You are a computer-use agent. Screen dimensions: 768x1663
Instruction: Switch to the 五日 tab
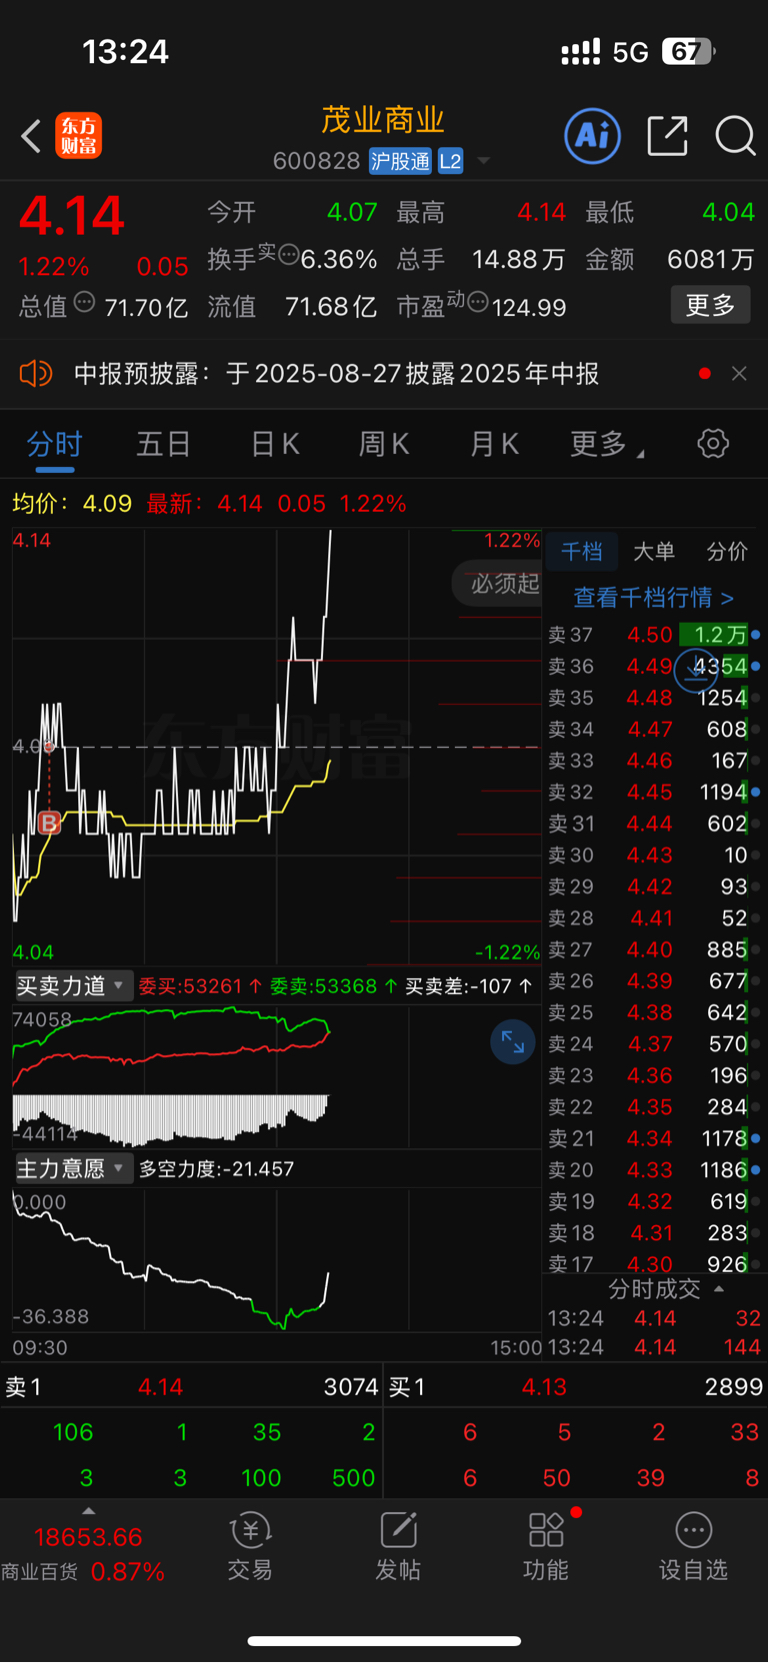(x=163, y=444)
